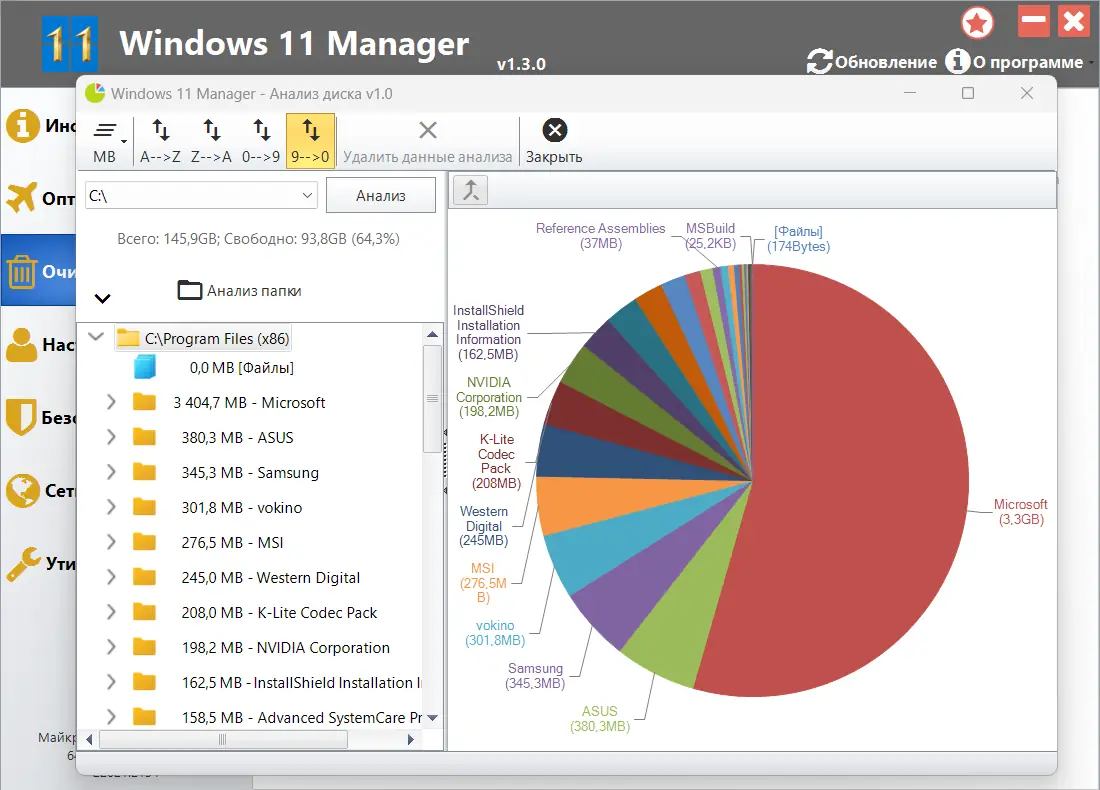Collapse the panel with down chevron
The height and width of the screenshot is (790, 1100).
[x=102, y=298]
